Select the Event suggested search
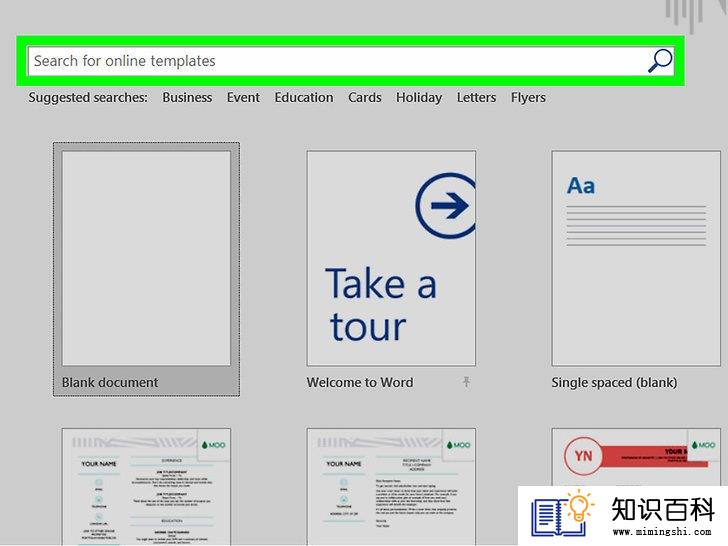 click(243, 98)
